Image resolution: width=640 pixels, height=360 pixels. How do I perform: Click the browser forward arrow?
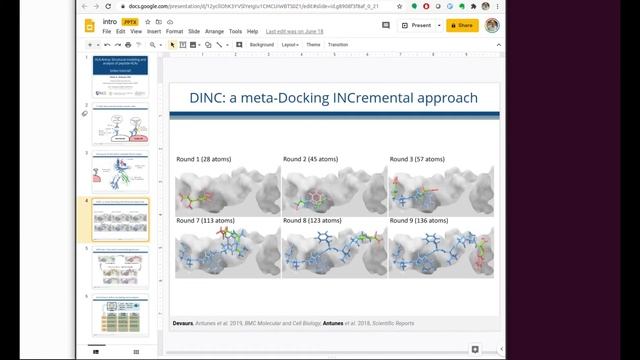pos(96,6)
